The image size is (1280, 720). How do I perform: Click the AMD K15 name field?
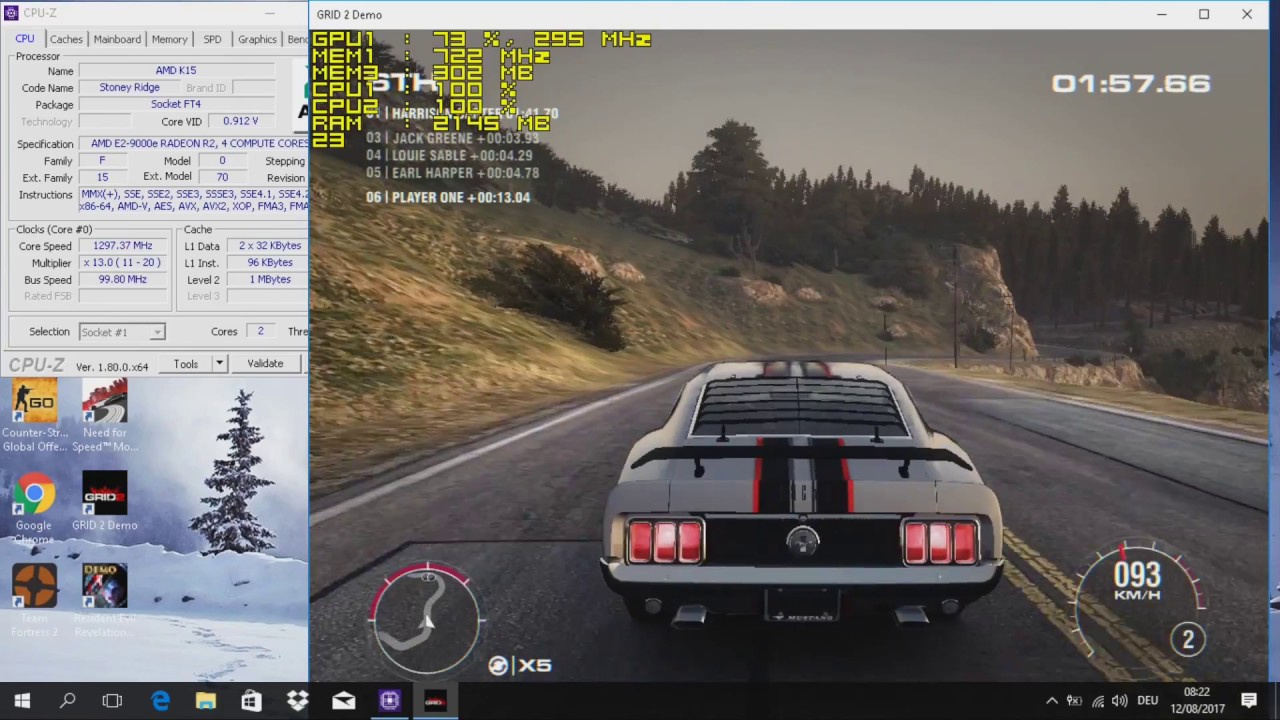coord(176,71)
